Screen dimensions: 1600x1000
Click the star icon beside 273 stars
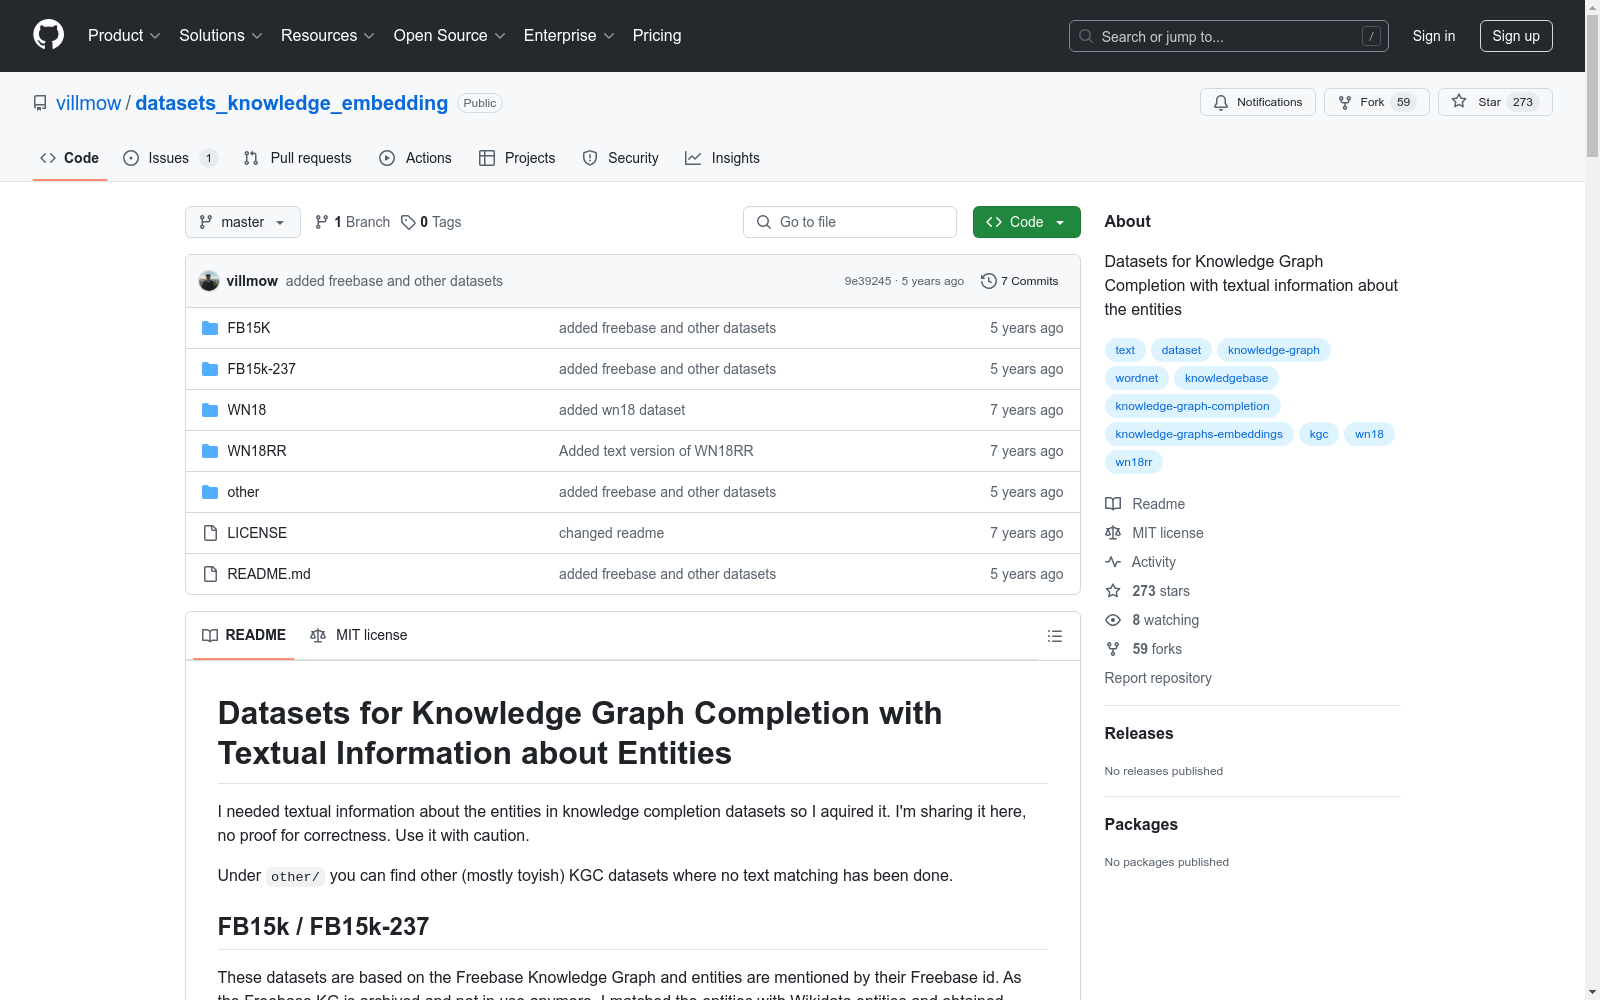(1113, 591)
